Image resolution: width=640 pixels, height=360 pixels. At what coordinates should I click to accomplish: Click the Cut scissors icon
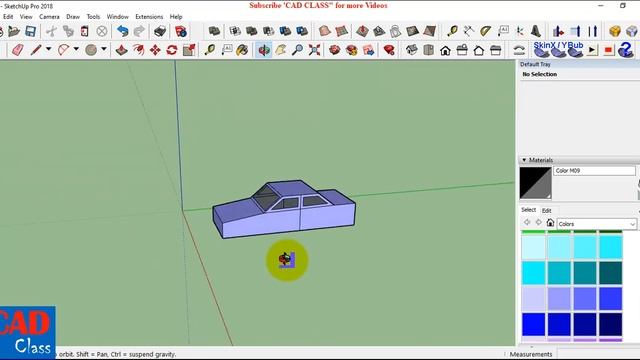[x=51, y=31]
